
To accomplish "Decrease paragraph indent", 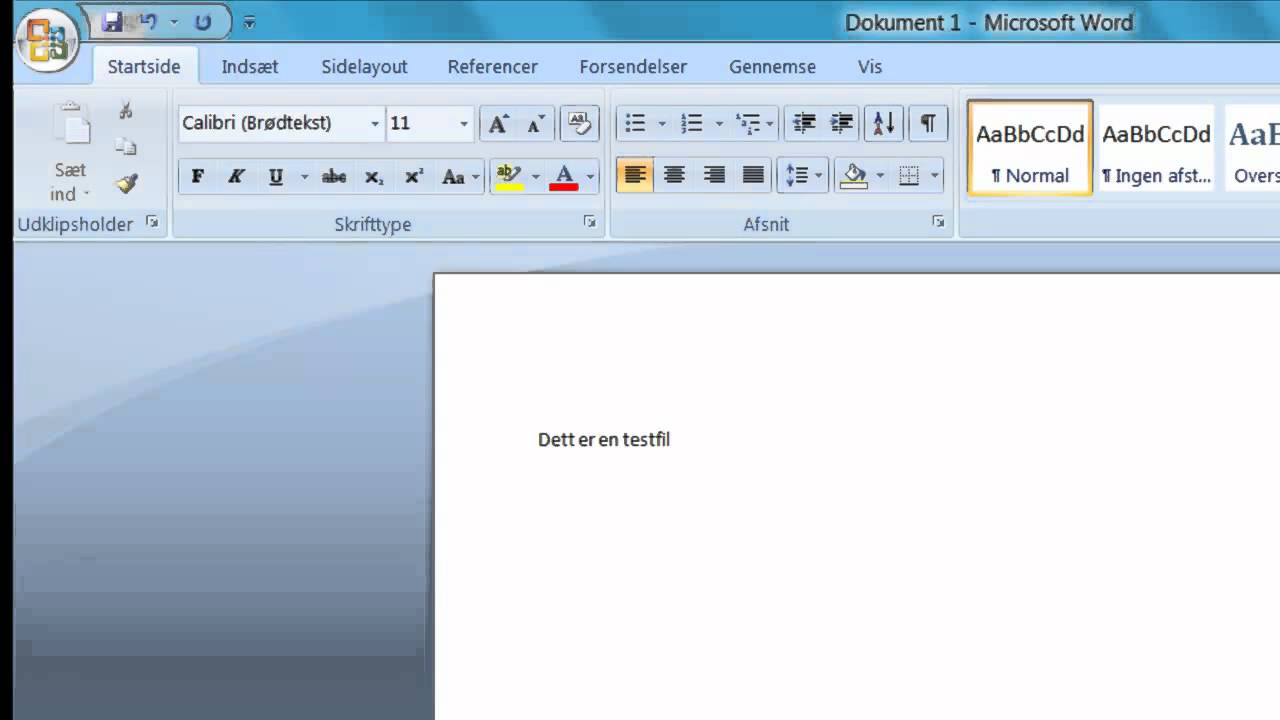I will [x=804, y=123].
